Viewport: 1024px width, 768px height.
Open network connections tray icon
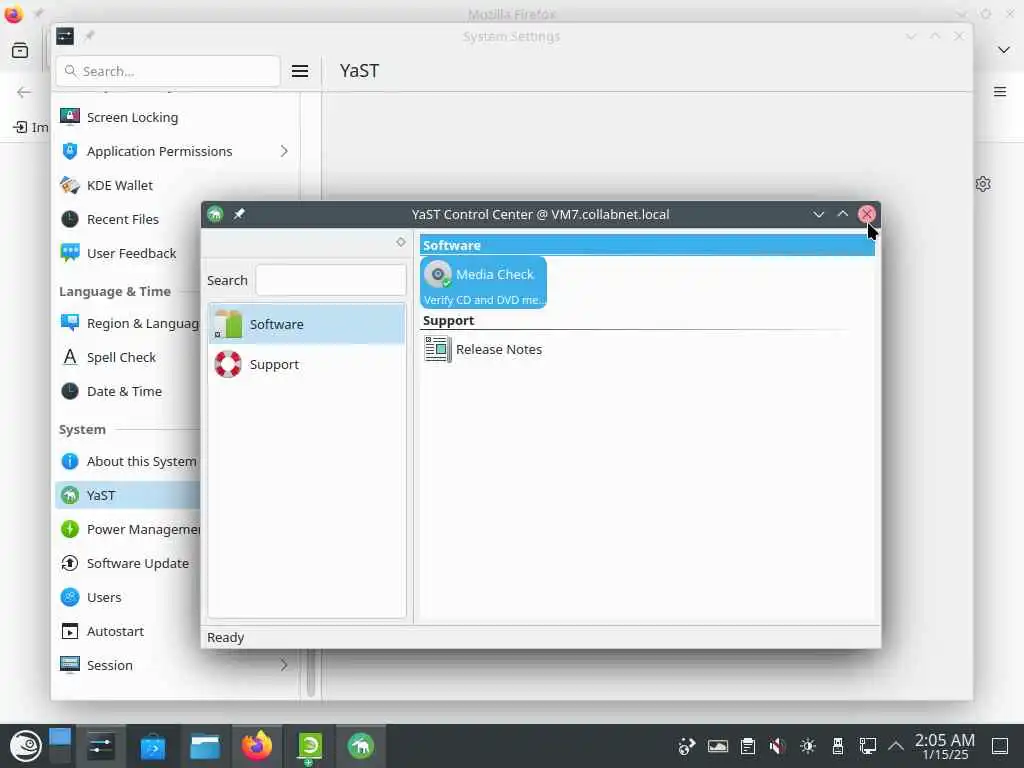(x=867, y=746)
